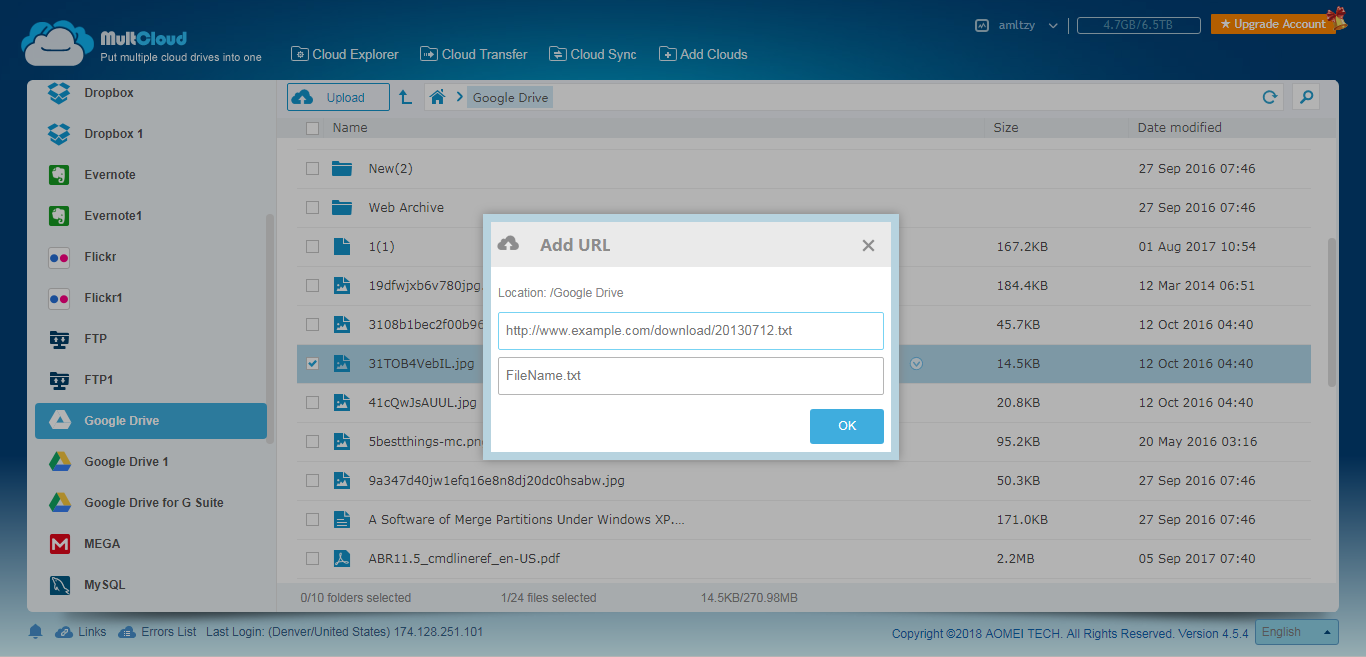Go up one folder level arrow

coord(405,97)
